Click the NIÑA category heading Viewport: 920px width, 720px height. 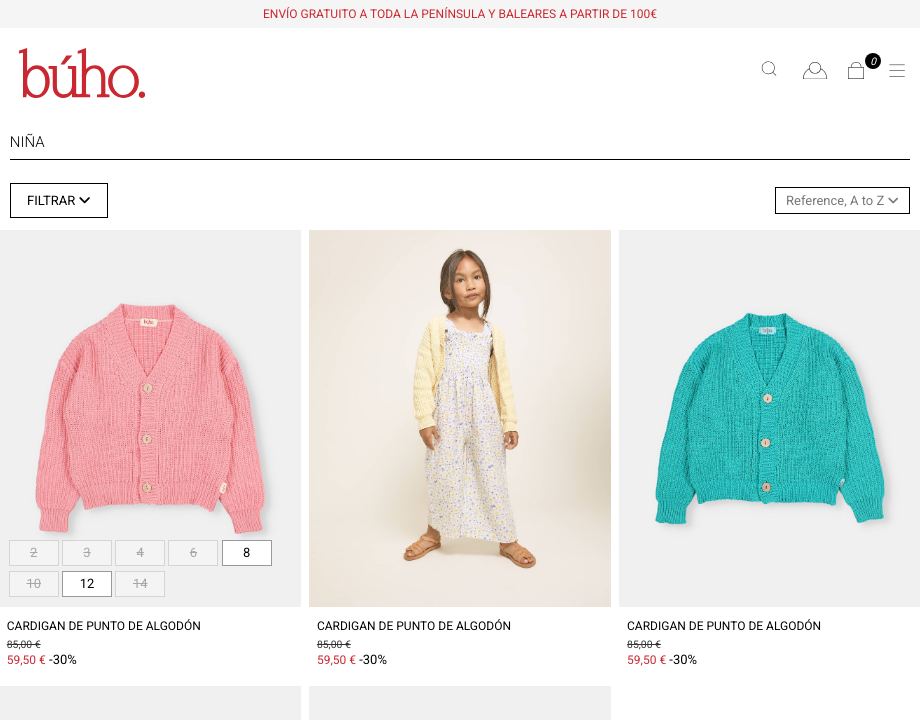point(27,142)
